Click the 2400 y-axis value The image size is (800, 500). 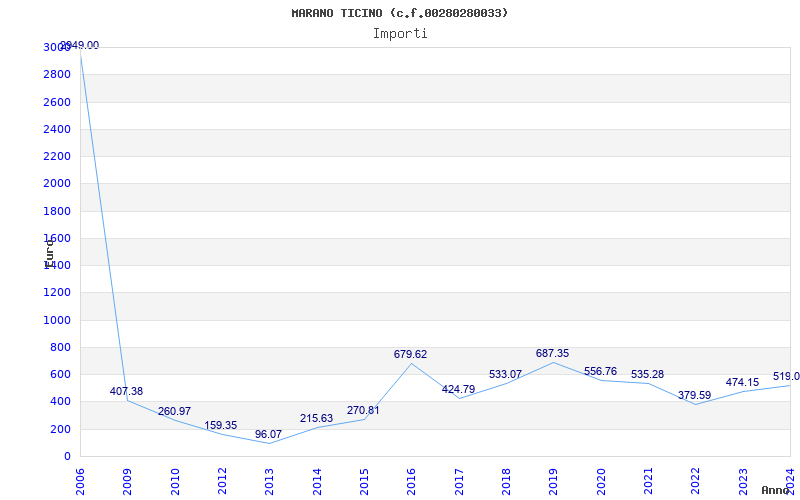(57, 129)
